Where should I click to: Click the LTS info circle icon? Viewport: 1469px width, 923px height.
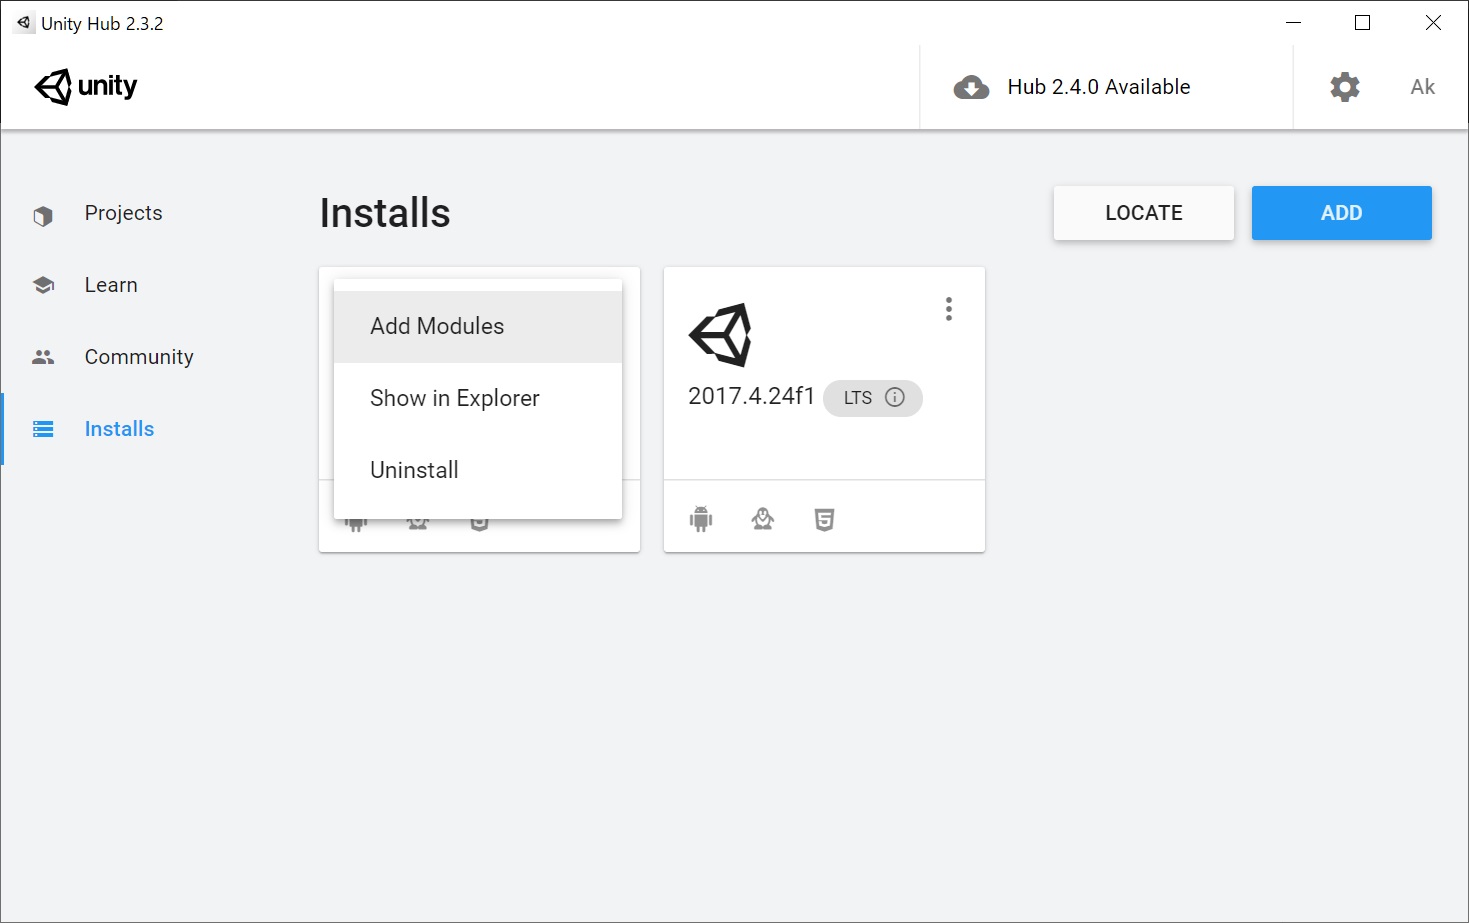(895, 397)
